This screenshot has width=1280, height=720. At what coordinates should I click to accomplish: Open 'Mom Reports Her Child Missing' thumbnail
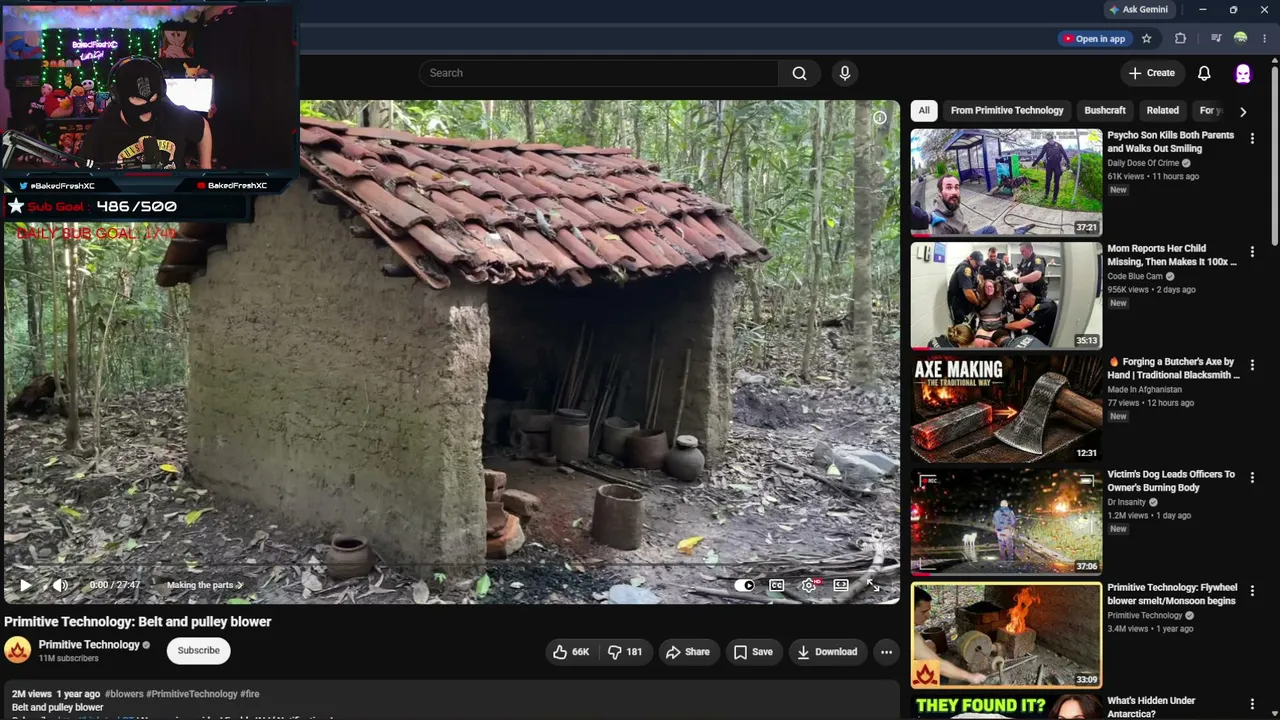pyautogui.click(x=1006, y=295)
